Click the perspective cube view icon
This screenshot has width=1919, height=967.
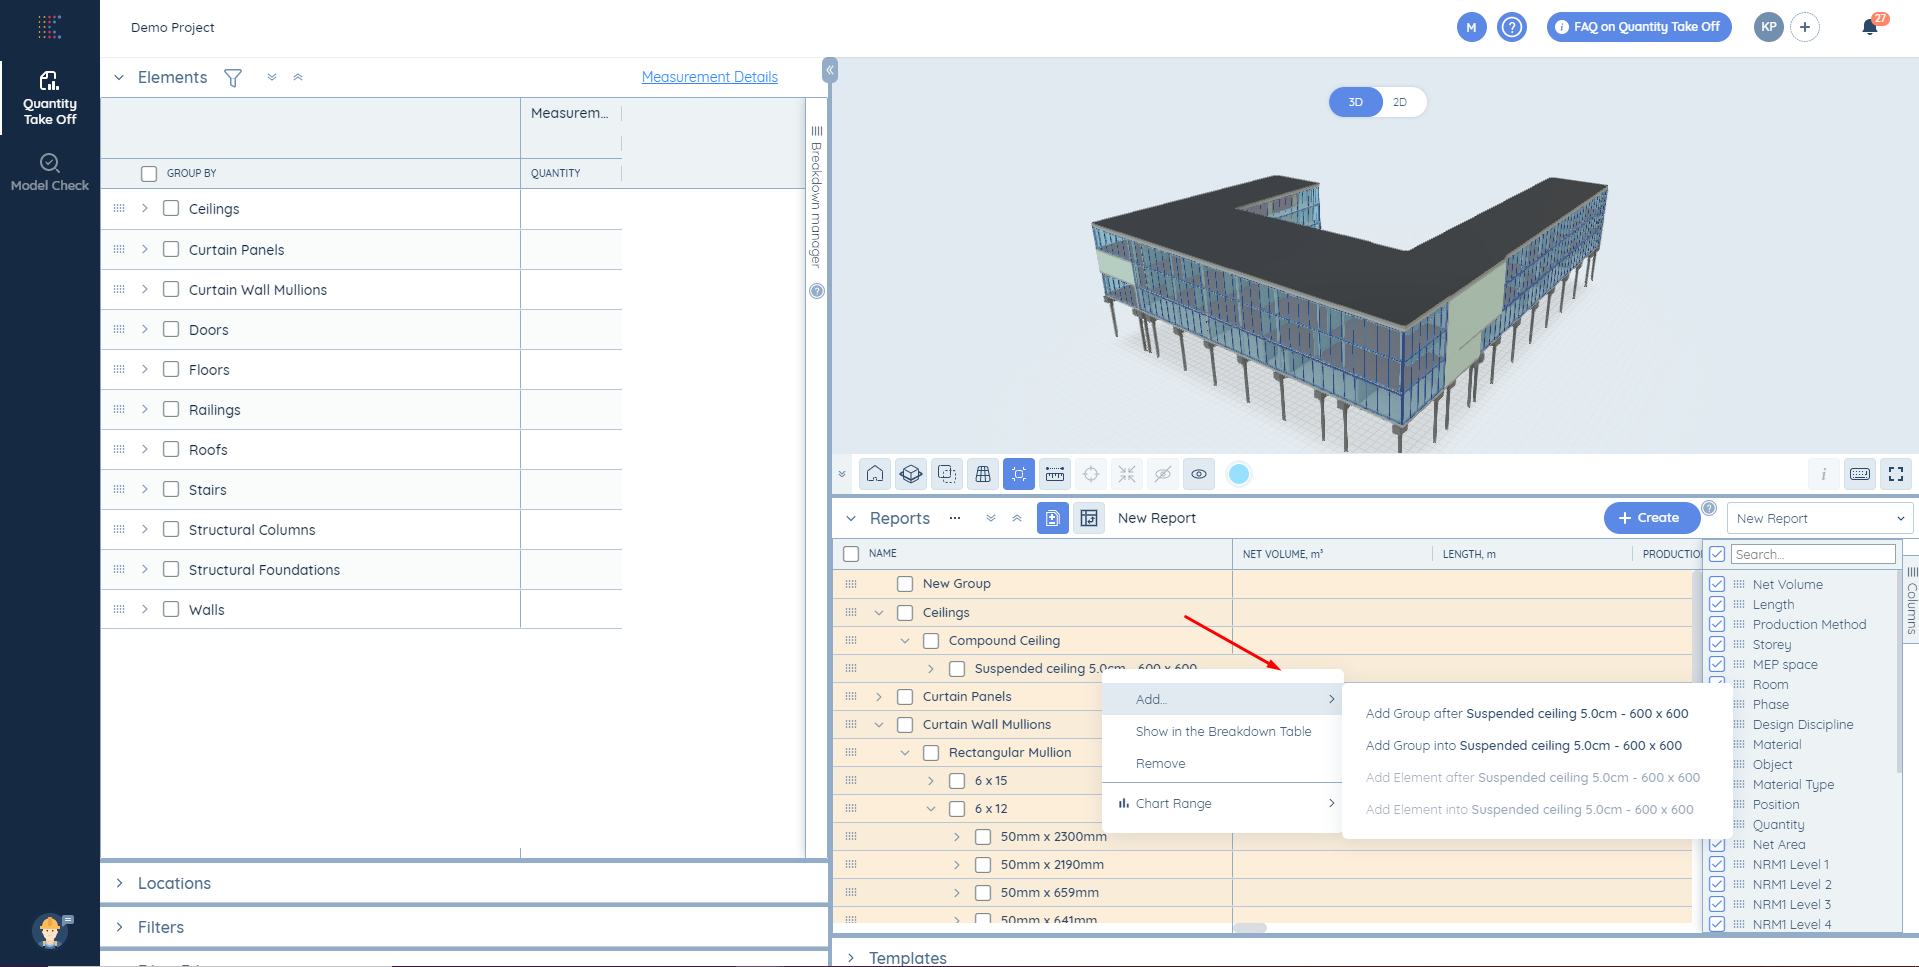(911, 474)
